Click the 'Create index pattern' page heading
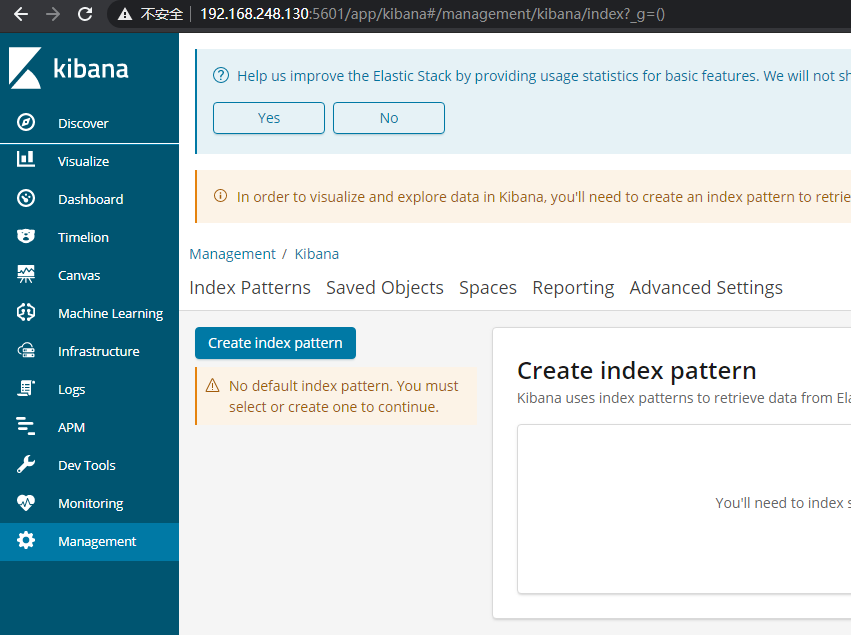The image size is (851, 635). [x=637, y=371]
